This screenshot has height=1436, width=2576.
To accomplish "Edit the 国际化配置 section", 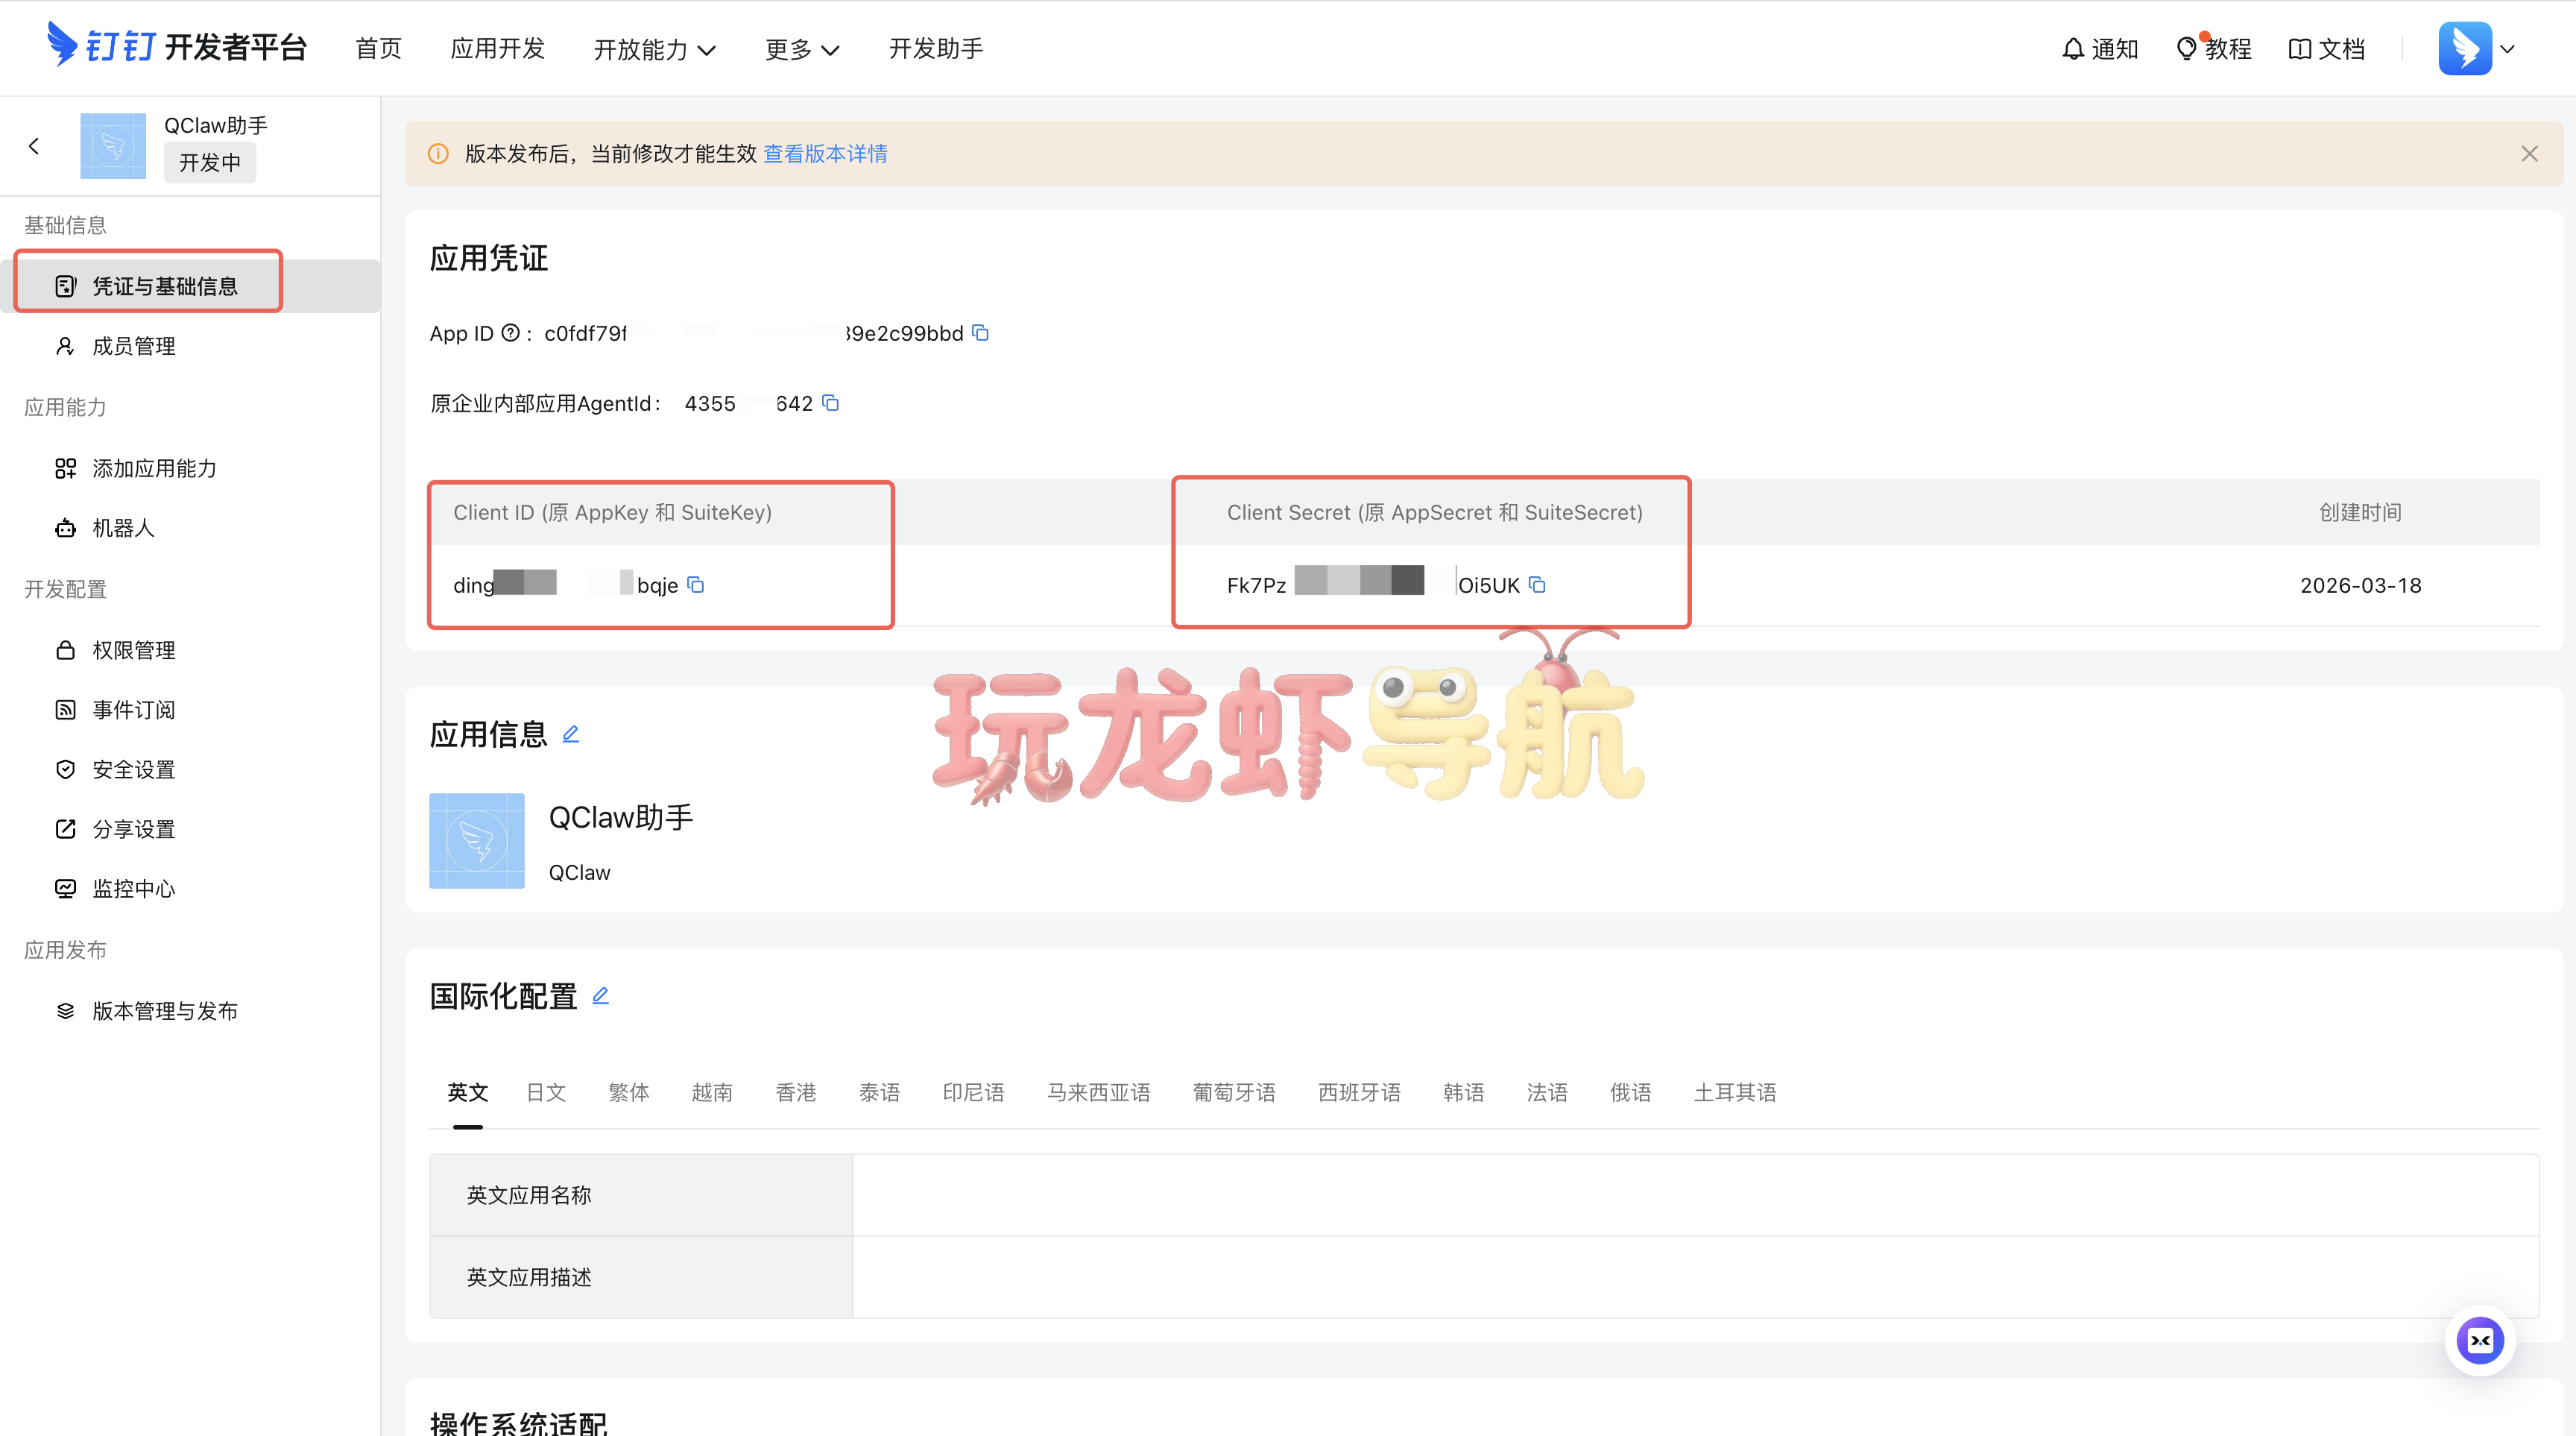I will [x=600, y=996].
